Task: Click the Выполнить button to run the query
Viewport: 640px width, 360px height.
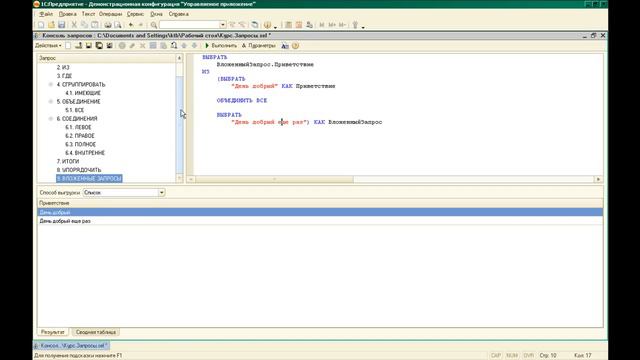Action: point(221,46)
